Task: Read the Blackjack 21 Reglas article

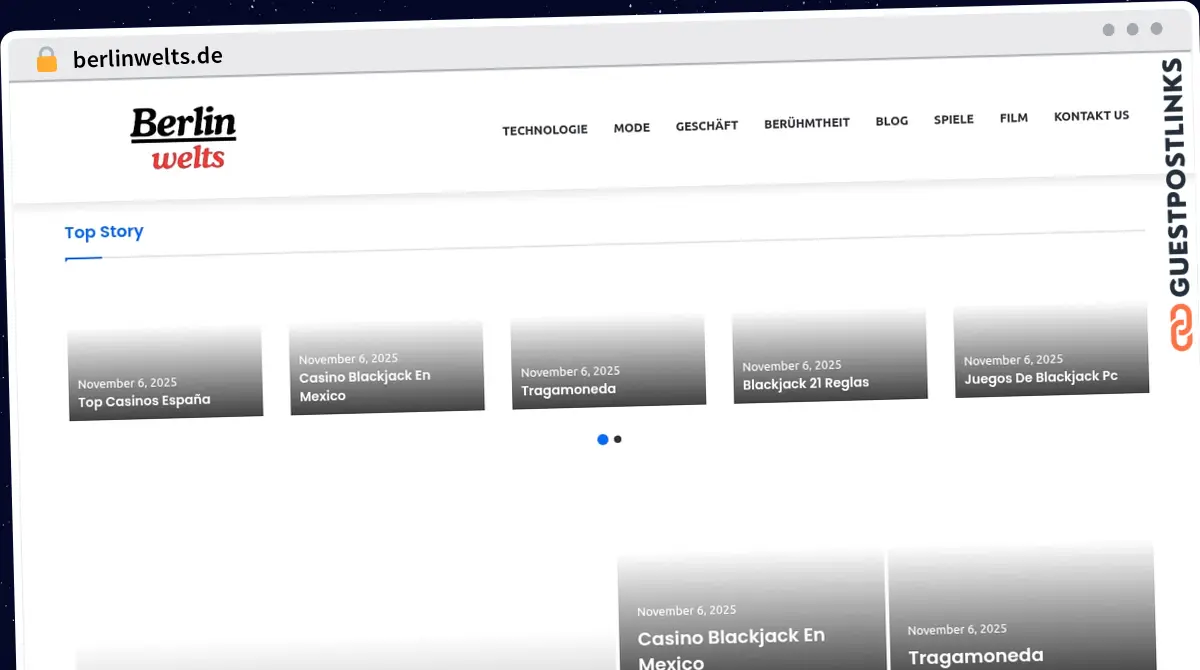Action: pos(805,383)
